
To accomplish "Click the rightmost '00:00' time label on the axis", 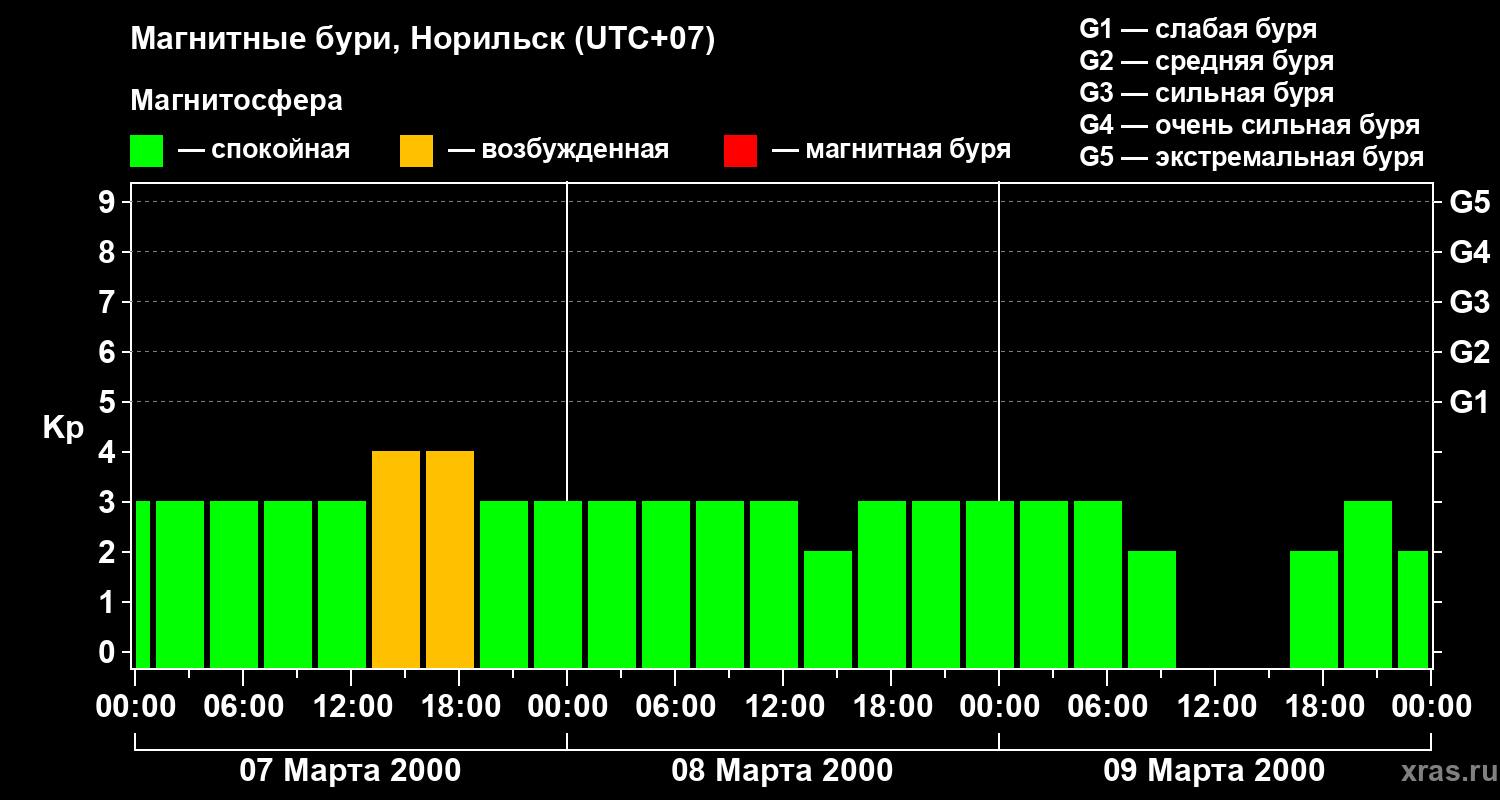I will (x=1430, y=707).
